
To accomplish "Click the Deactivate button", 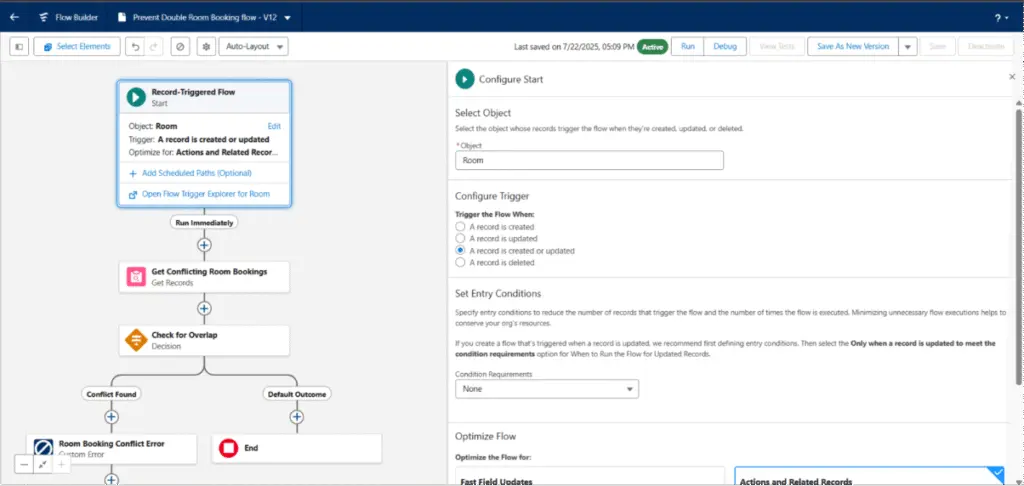I will click(x=985, y=46).
